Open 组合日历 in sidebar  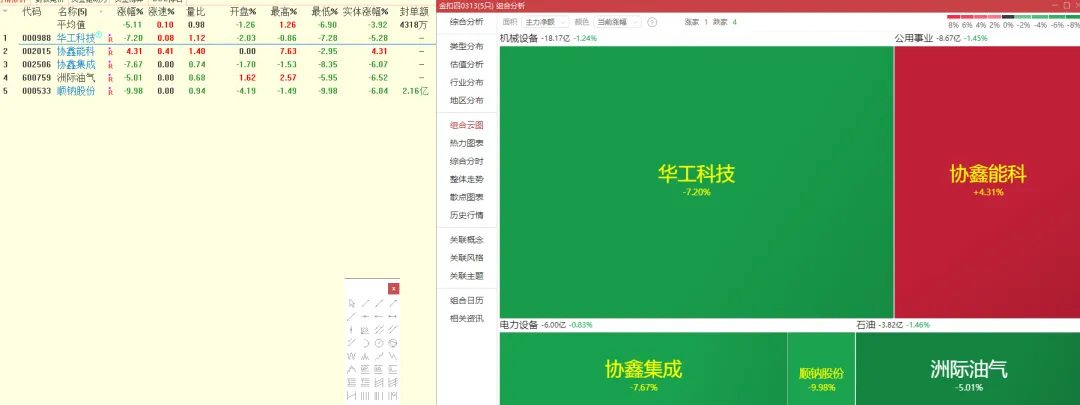pyautogui.click(x=466, y=300)
